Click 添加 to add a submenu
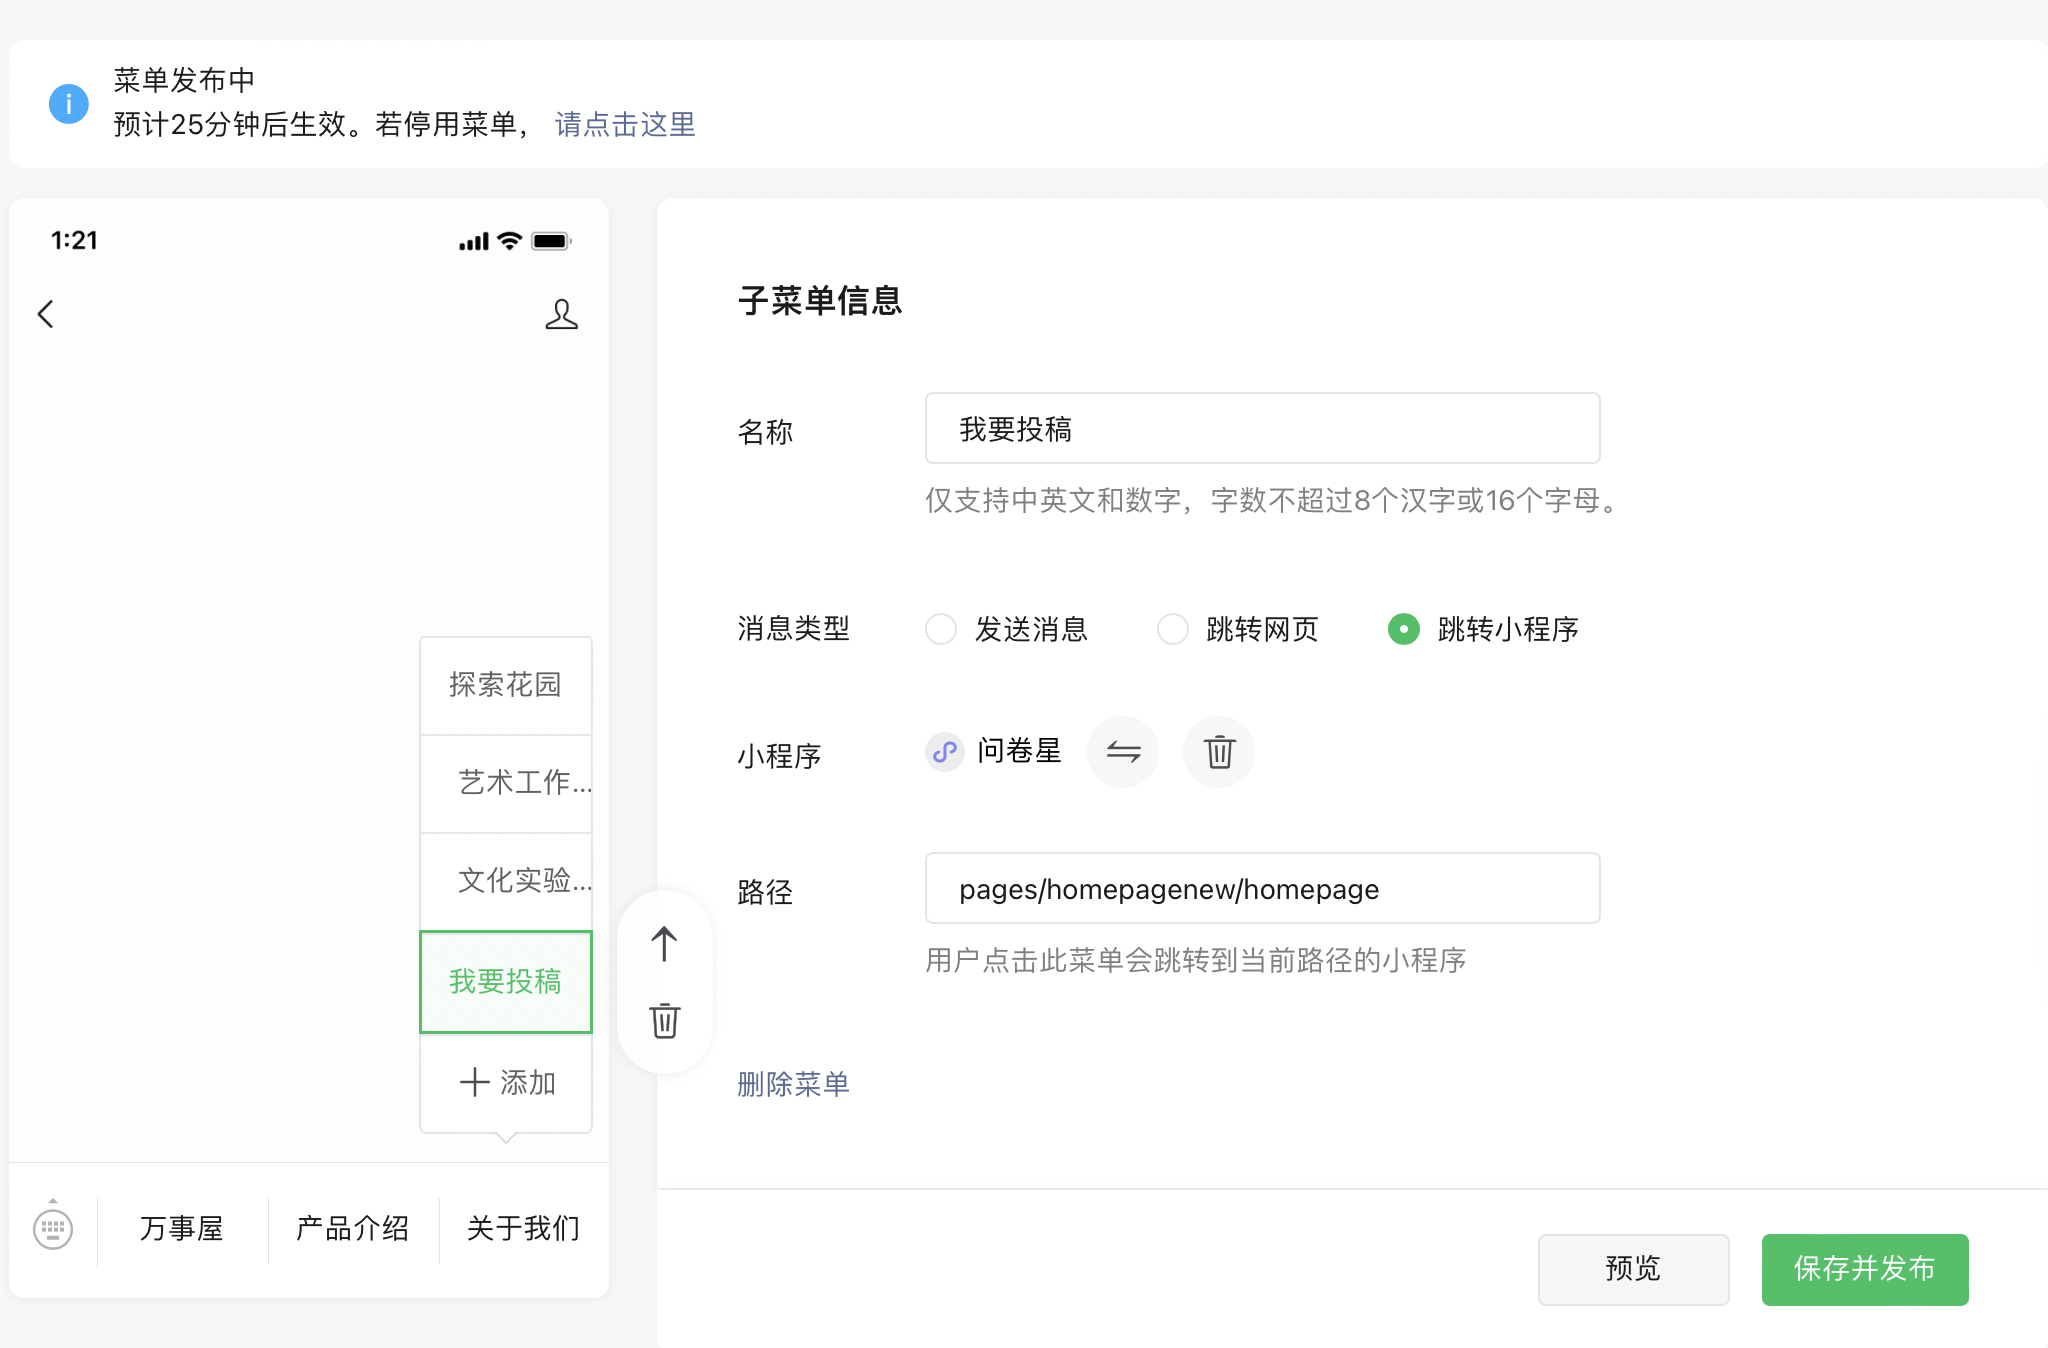Image resolution: width=2048 pixels, height=1348 pixels. coord(506,1082)
